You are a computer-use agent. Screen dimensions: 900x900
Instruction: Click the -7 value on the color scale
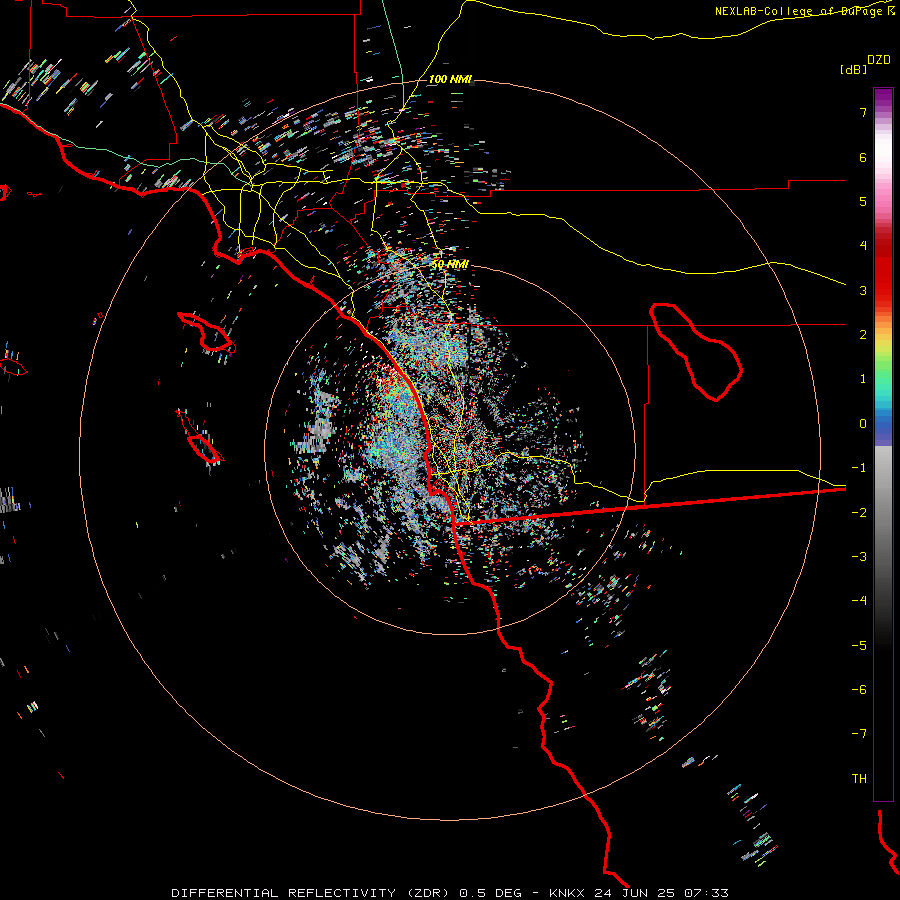click(x=859, y=734)
